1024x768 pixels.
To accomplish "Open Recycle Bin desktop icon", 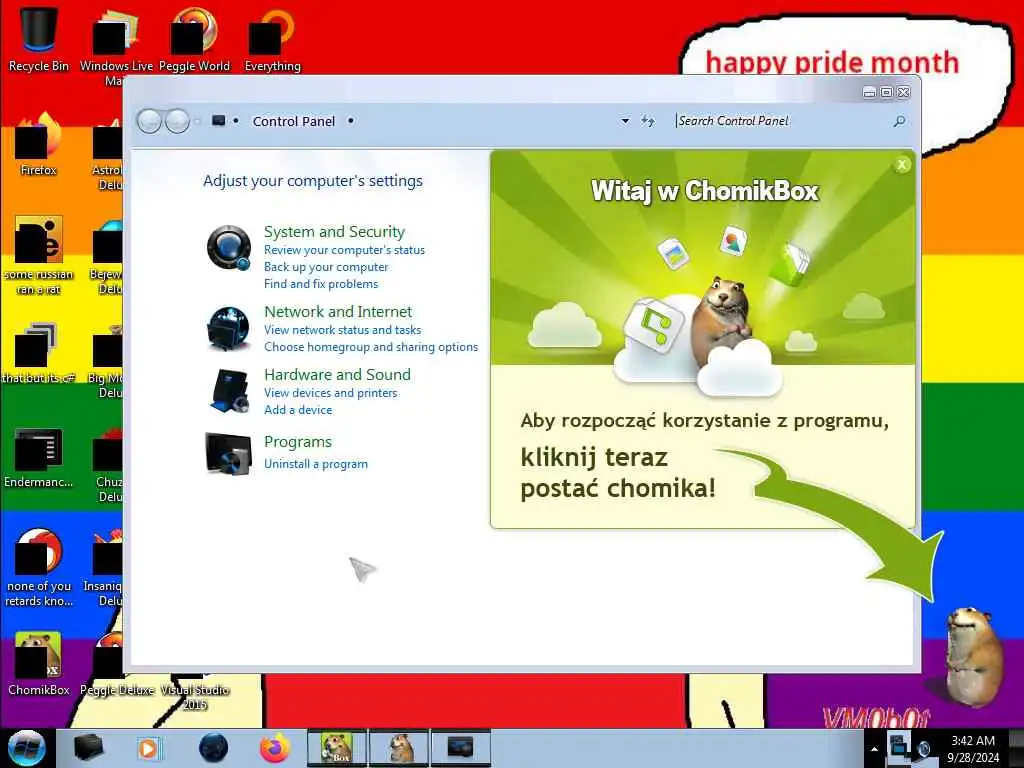I will [39, 38].
